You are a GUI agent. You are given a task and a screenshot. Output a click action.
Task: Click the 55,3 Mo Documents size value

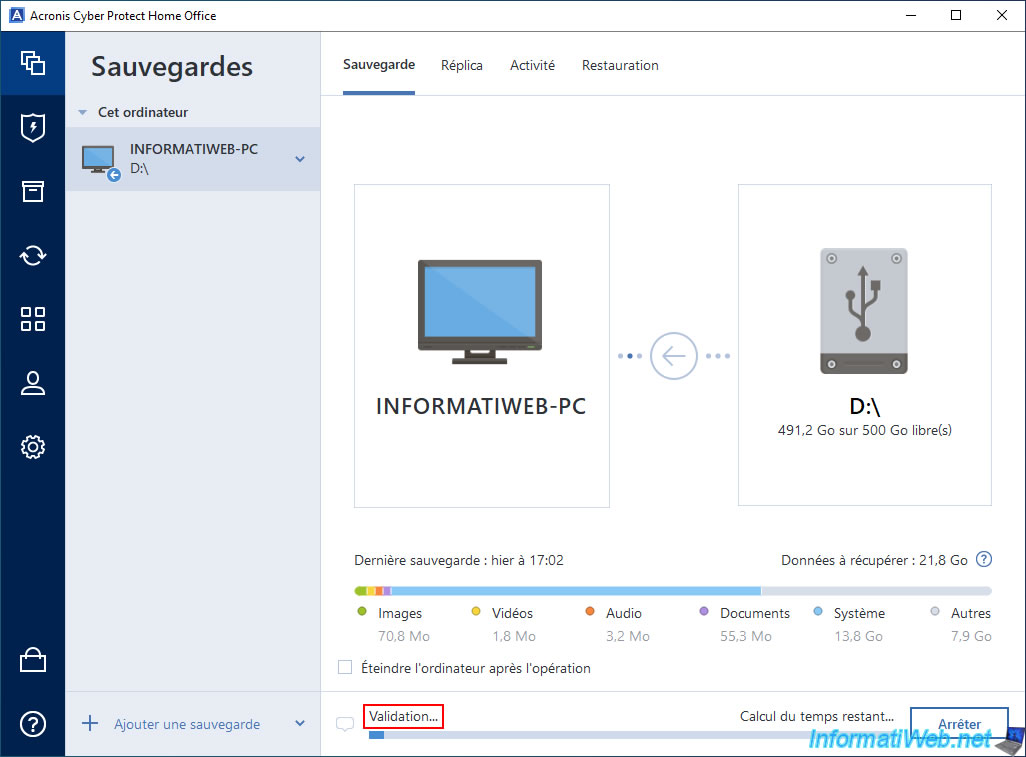(x=746, y=636)
